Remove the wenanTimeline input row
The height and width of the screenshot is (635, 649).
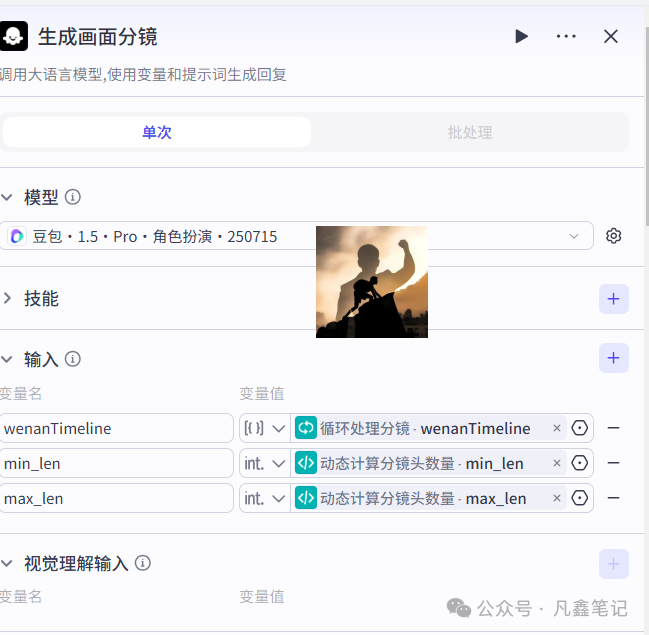tap(613, 428)
